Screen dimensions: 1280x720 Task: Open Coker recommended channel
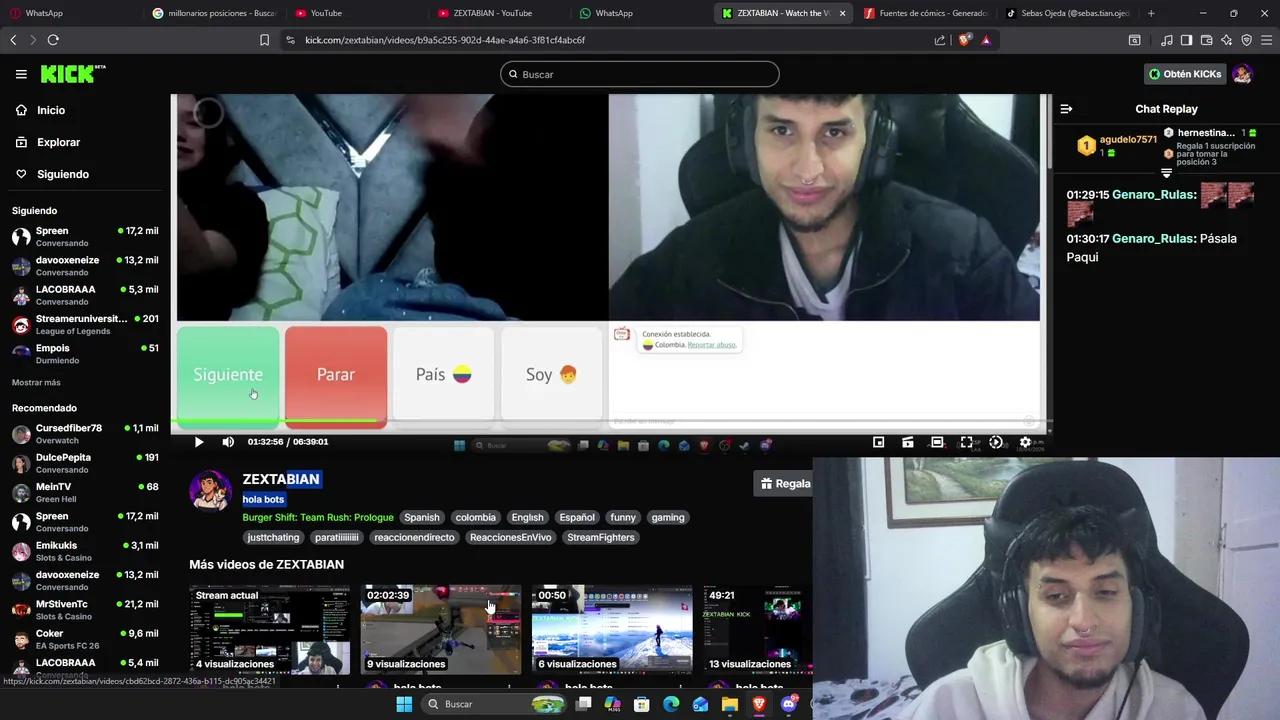tap(85, 639)
